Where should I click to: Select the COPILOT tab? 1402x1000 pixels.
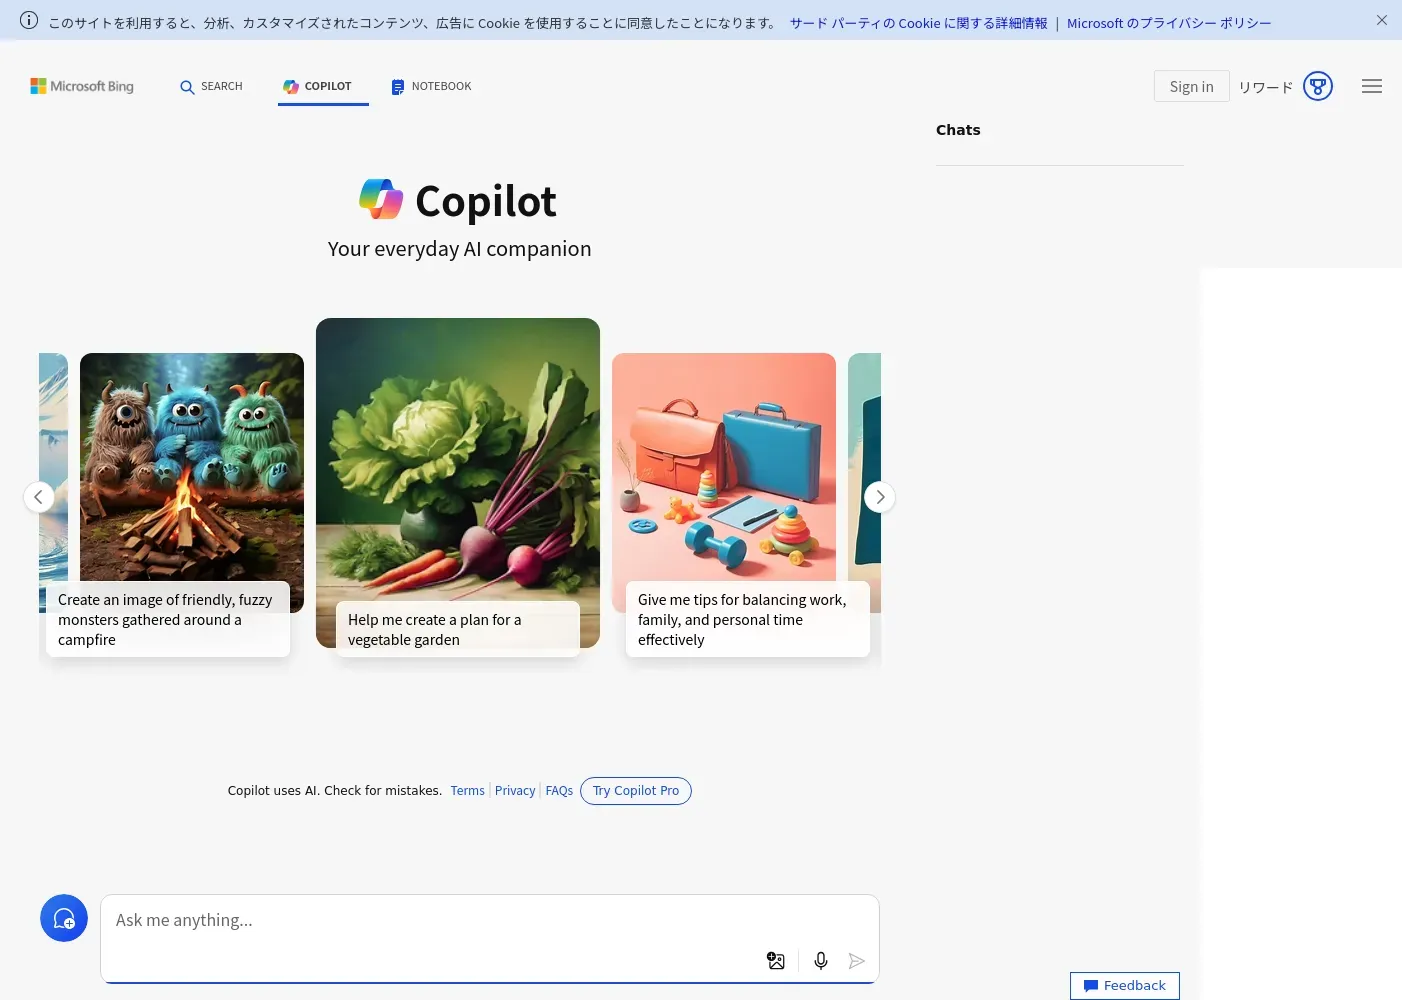[x=318, y=87]
